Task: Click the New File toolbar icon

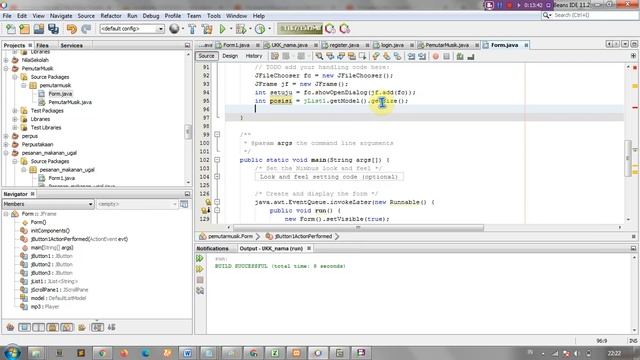Action: pyautogui.click(x=11, y=29)
